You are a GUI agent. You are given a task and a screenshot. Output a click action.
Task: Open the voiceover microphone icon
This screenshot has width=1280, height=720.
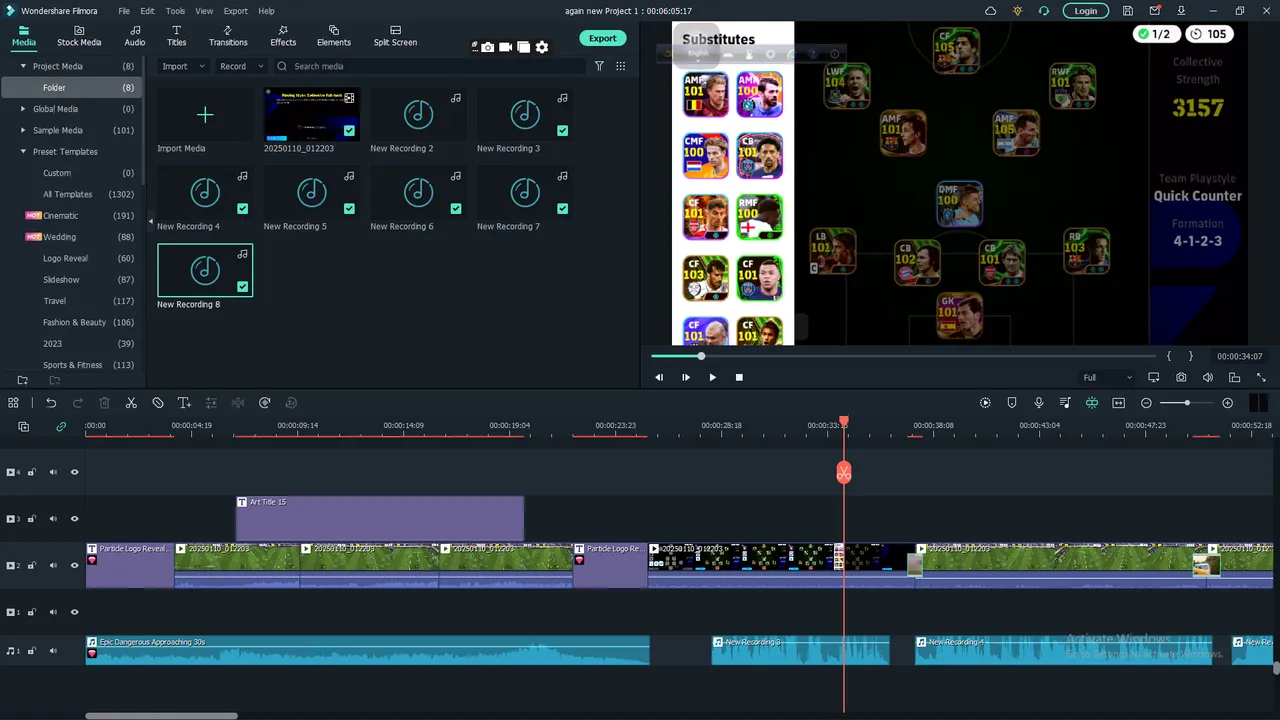pos(1039,403)
